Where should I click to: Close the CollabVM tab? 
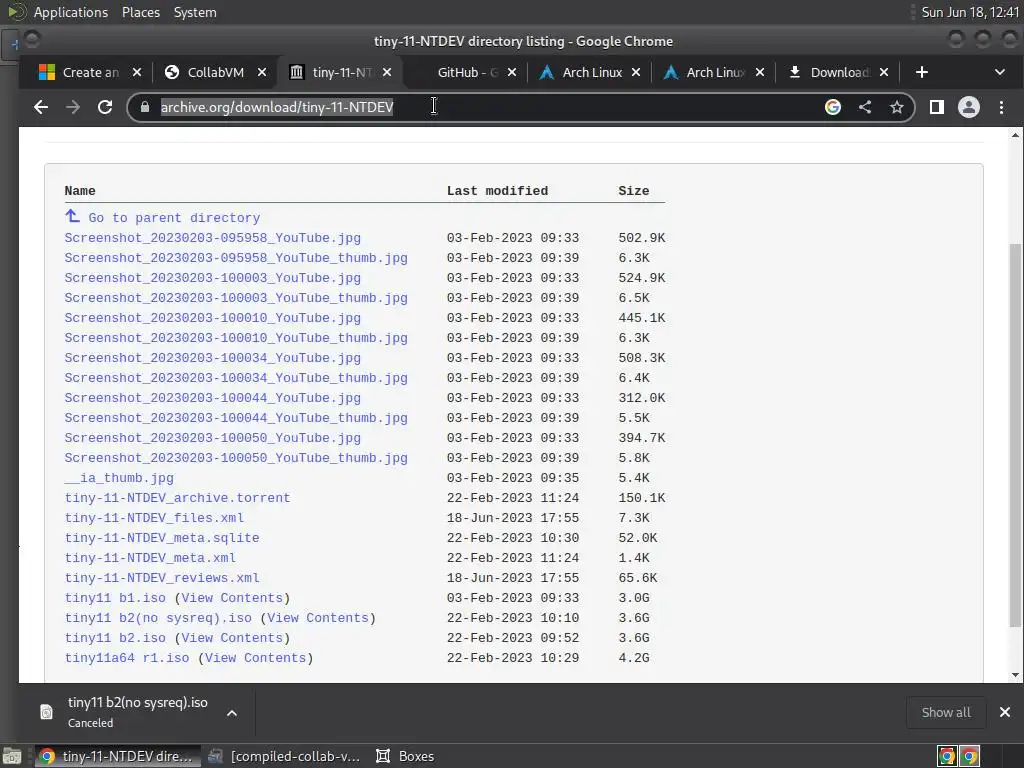262,72
